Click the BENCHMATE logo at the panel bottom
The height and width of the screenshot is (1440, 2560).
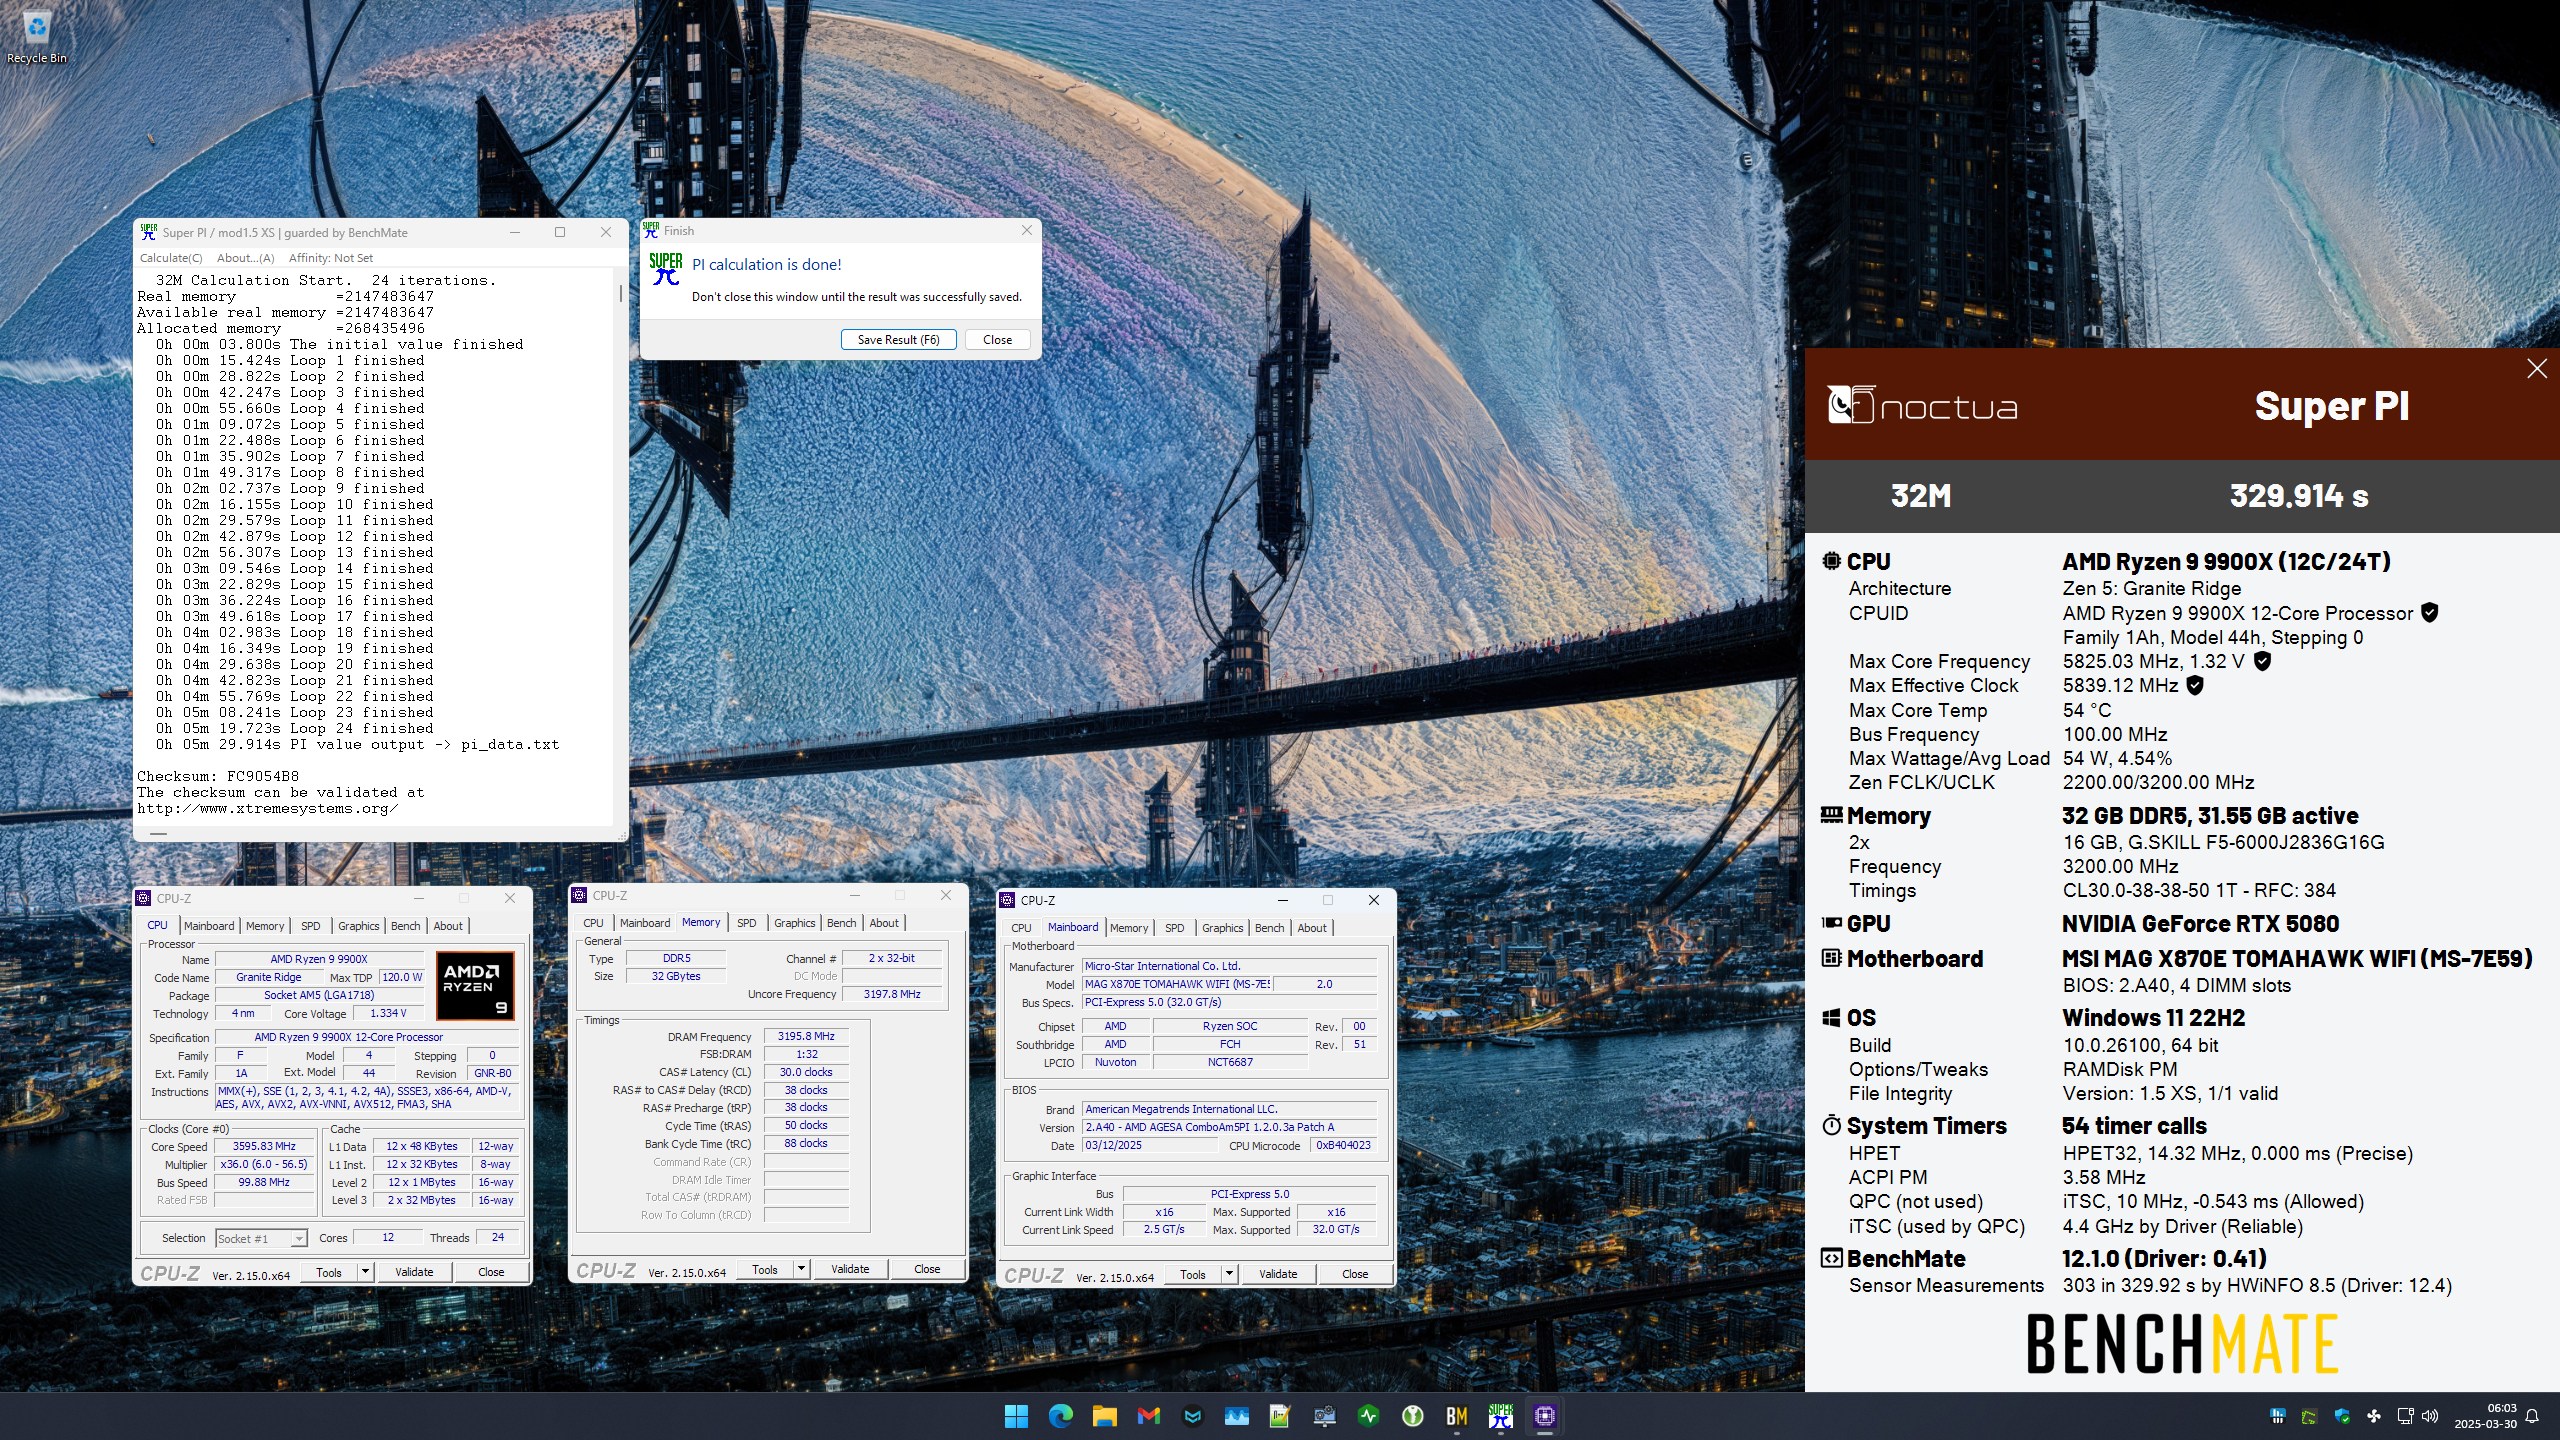[x=2182, y=1343]
